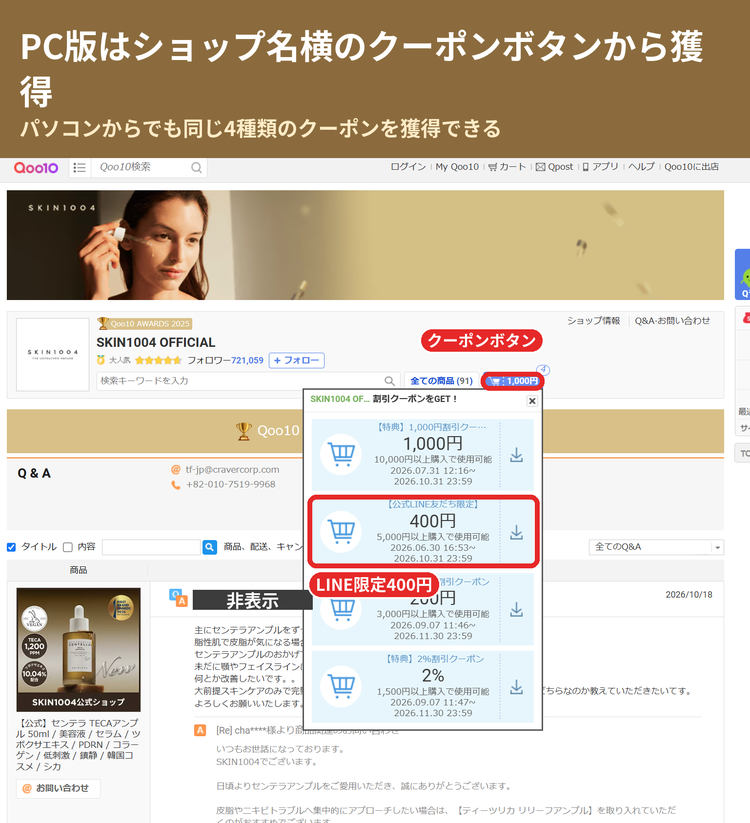
Task: Uncheck the タイトル checkbox
Action: [11, 547]
